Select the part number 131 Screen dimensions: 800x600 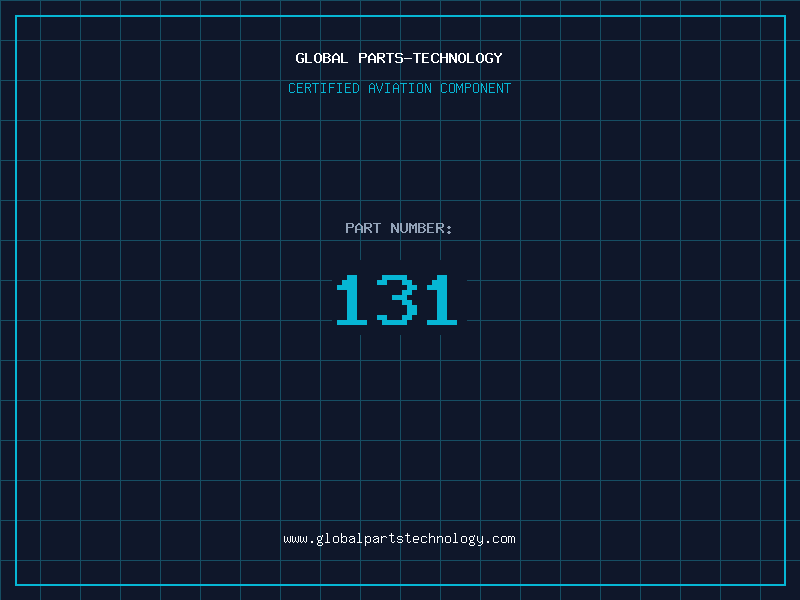(x=397, y=300)
